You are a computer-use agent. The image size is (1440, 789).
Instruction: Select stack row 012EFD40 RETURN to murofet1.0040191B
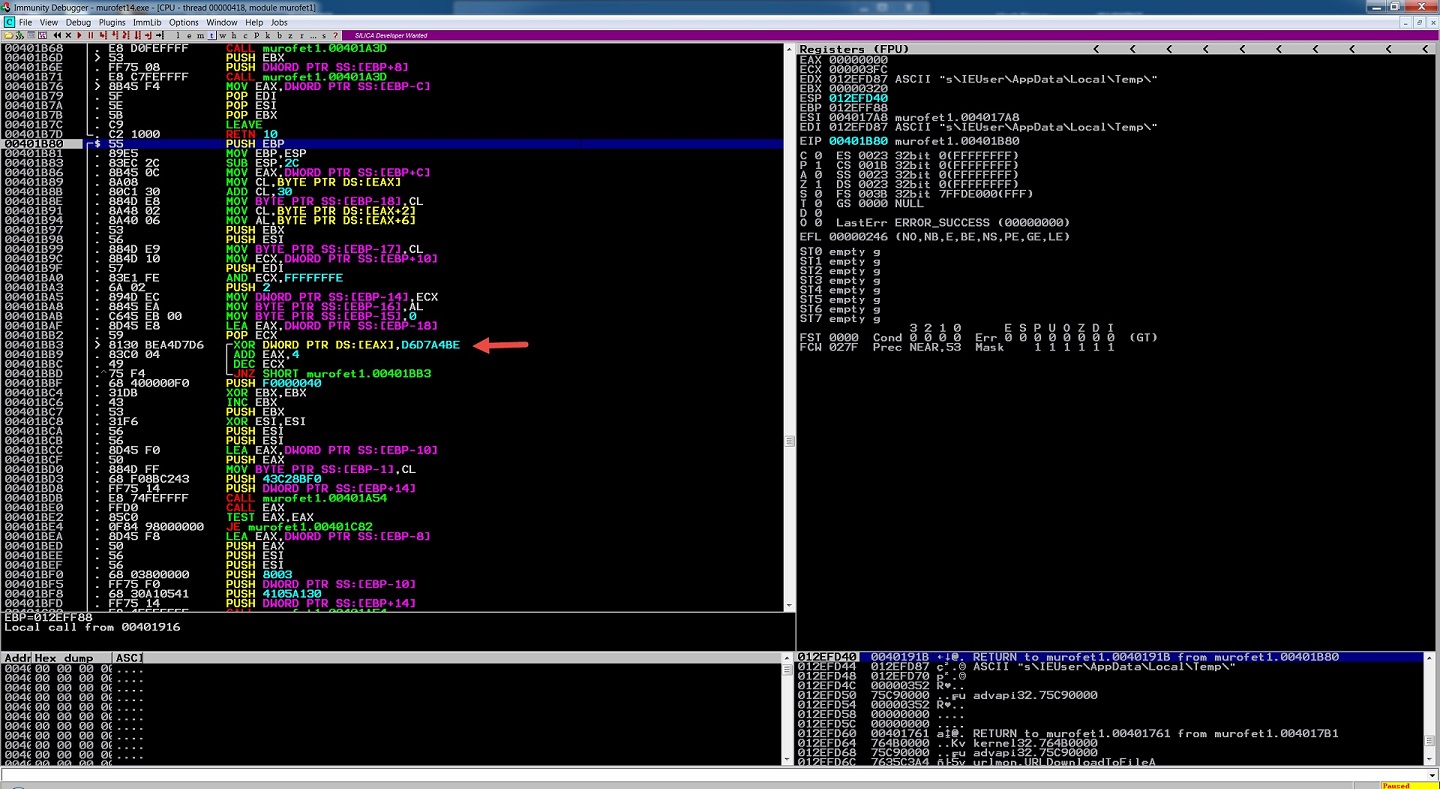[x=1109, y=657]
